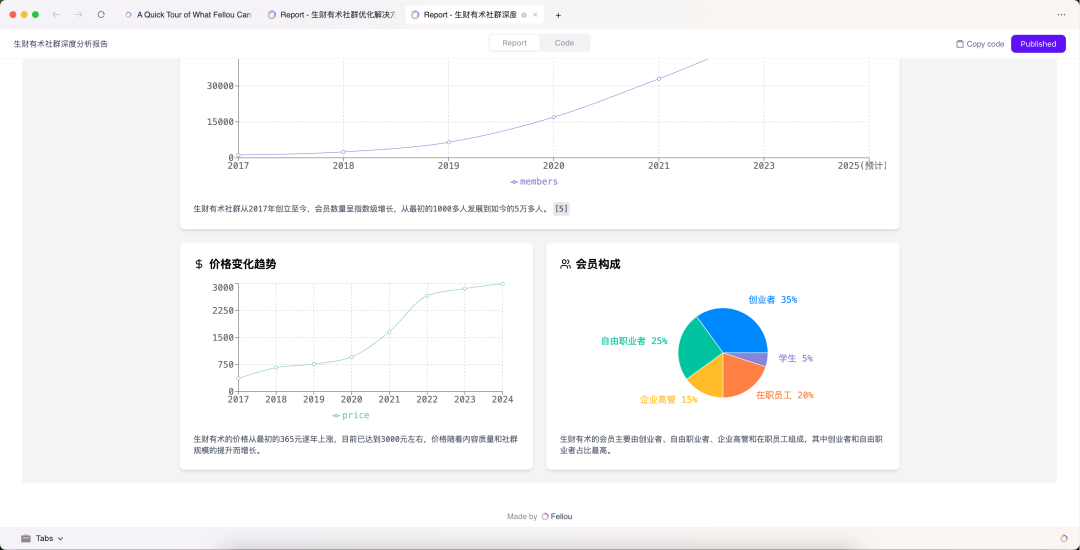Switch to the 生财有术社群优化解决 report tab
Screen dimensions: 1080x550
coord(331,15)
